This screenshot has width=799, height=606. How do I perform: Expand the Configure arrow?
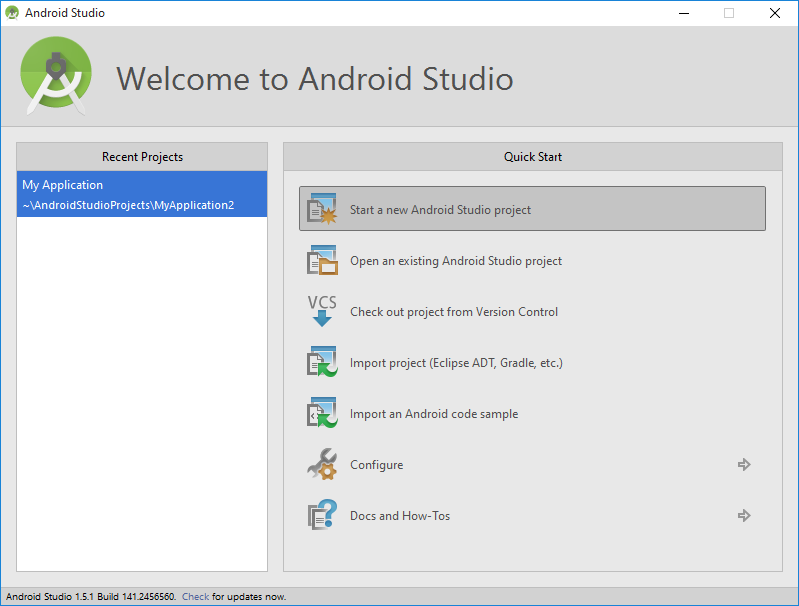tap(744, 464)
